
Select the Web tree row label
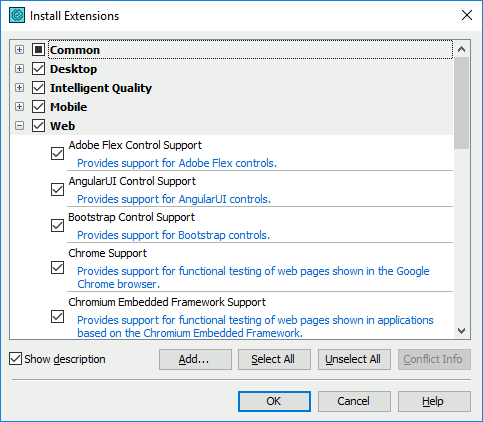(x=62, y=126)
